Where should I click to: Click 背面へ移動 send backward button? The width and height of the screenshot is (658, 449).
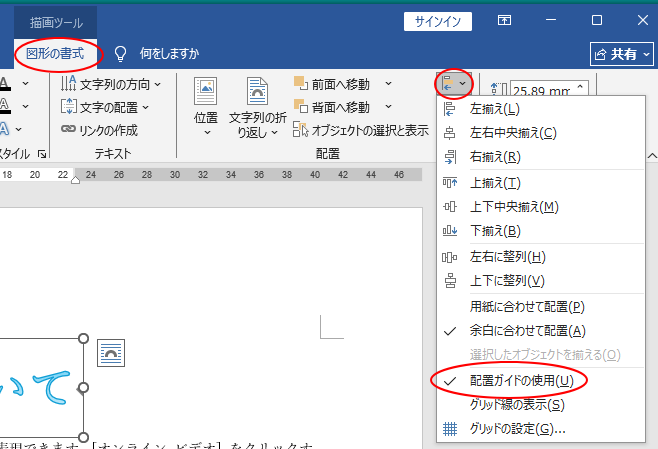point(332,107)
